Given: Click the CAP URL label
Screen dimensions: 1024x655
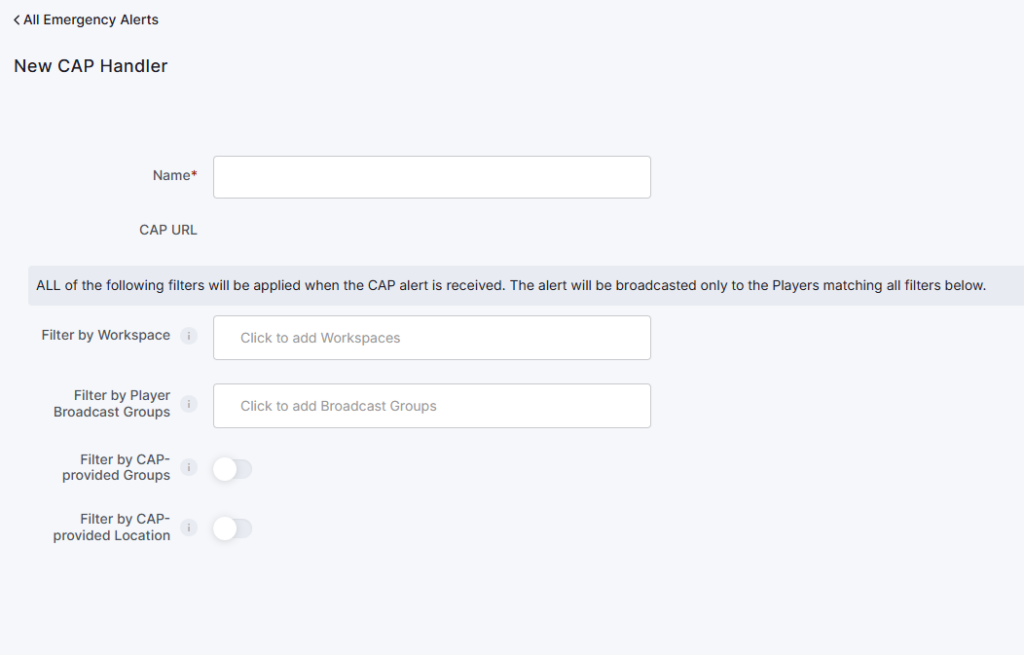Looking at the screenshot, I should click(168, 230).
